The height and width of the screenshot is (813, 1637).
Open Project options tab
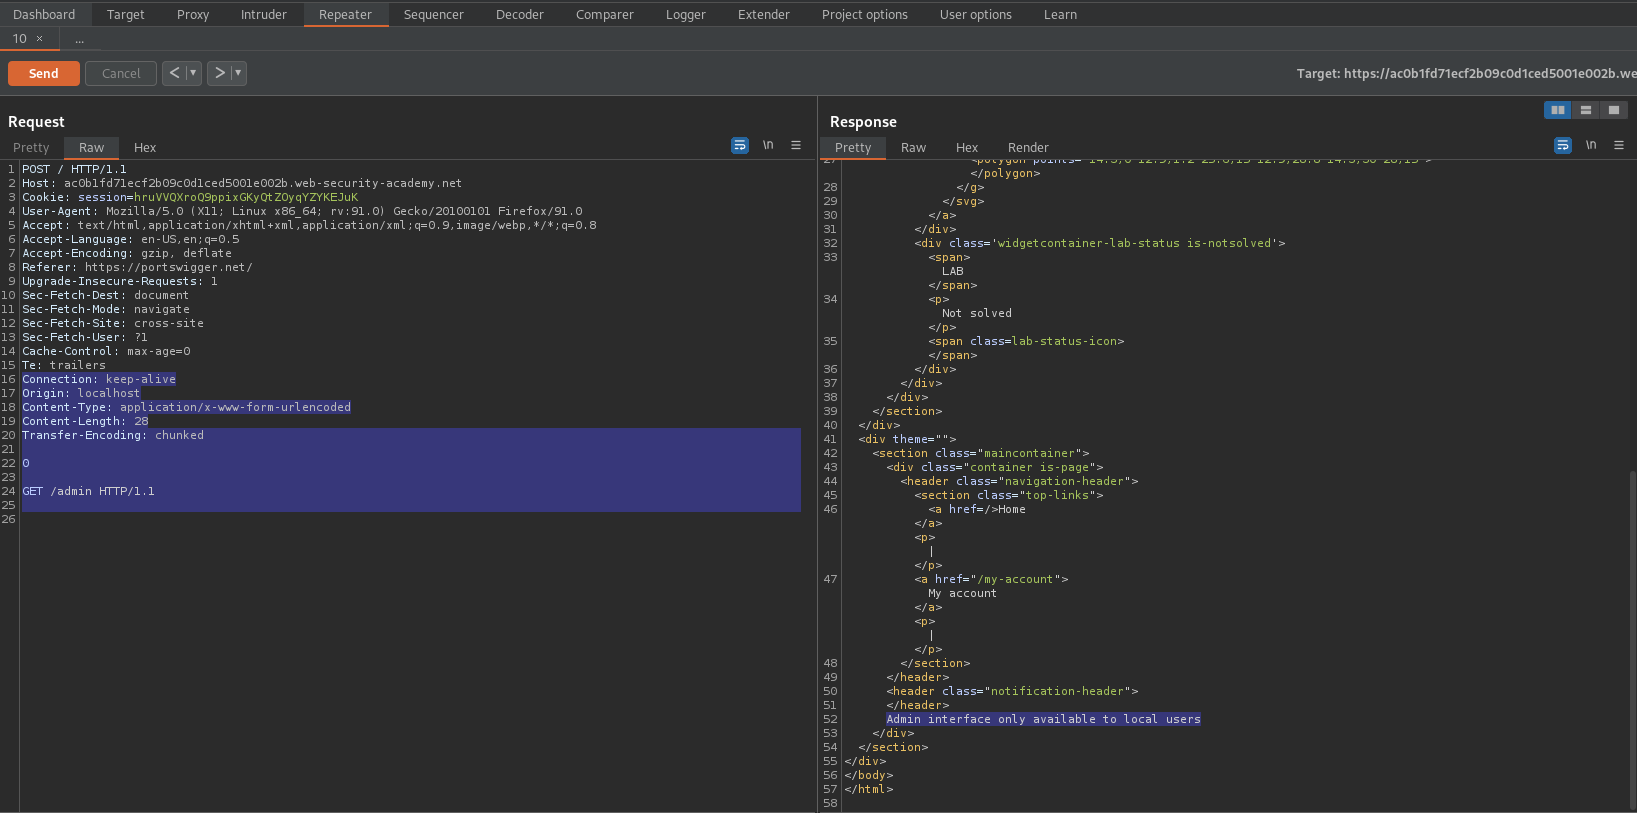tap(865, 14)
